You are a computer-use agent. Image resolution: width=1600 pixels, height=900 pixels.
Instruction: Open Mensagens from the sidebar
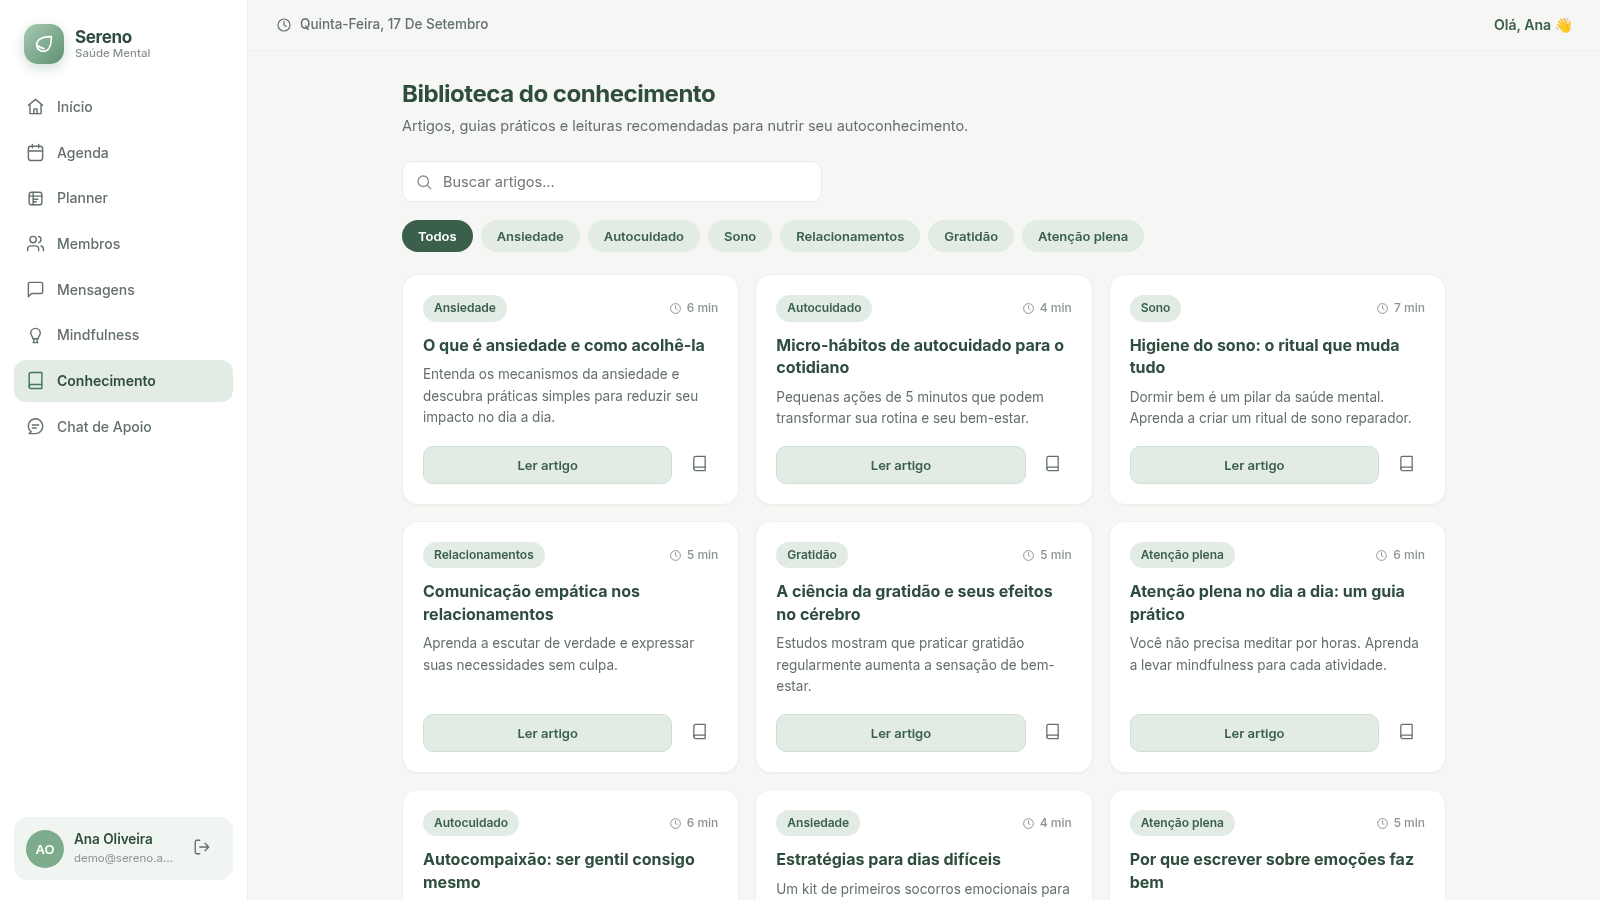[123, 290]
